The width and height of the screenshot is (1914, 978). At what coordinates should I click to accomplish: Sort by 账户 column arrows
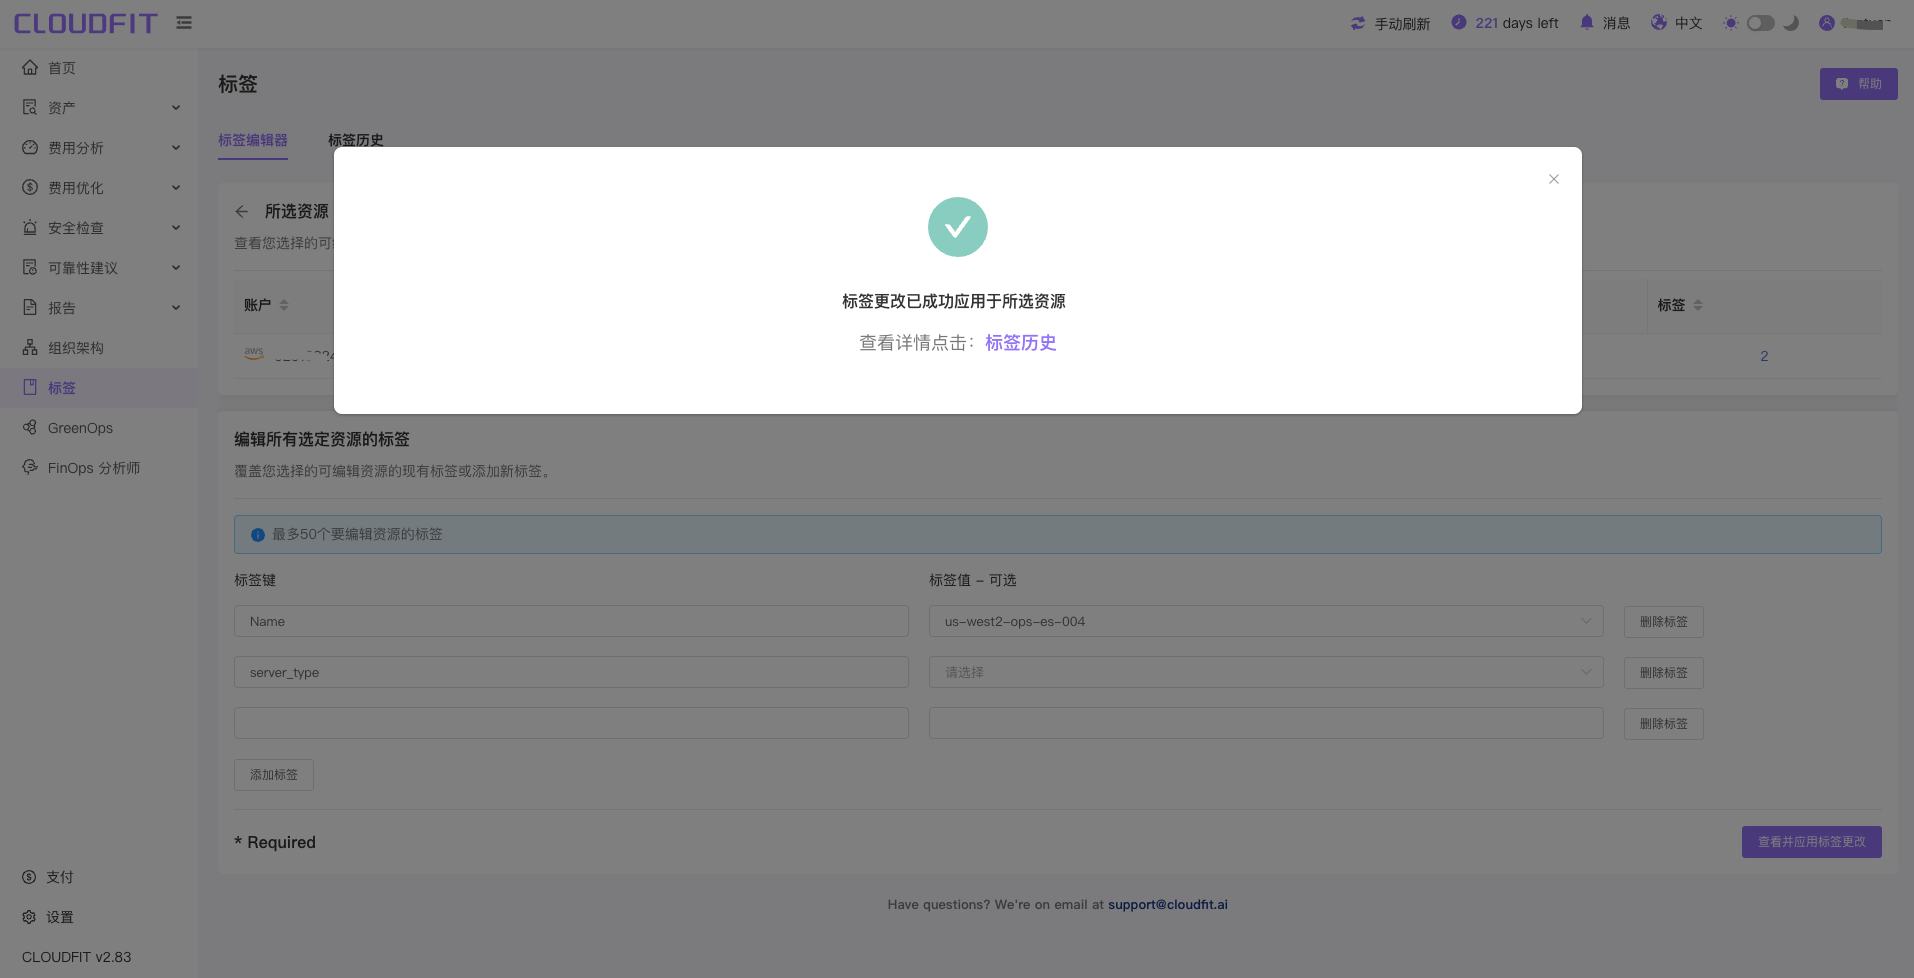[284, 305]
